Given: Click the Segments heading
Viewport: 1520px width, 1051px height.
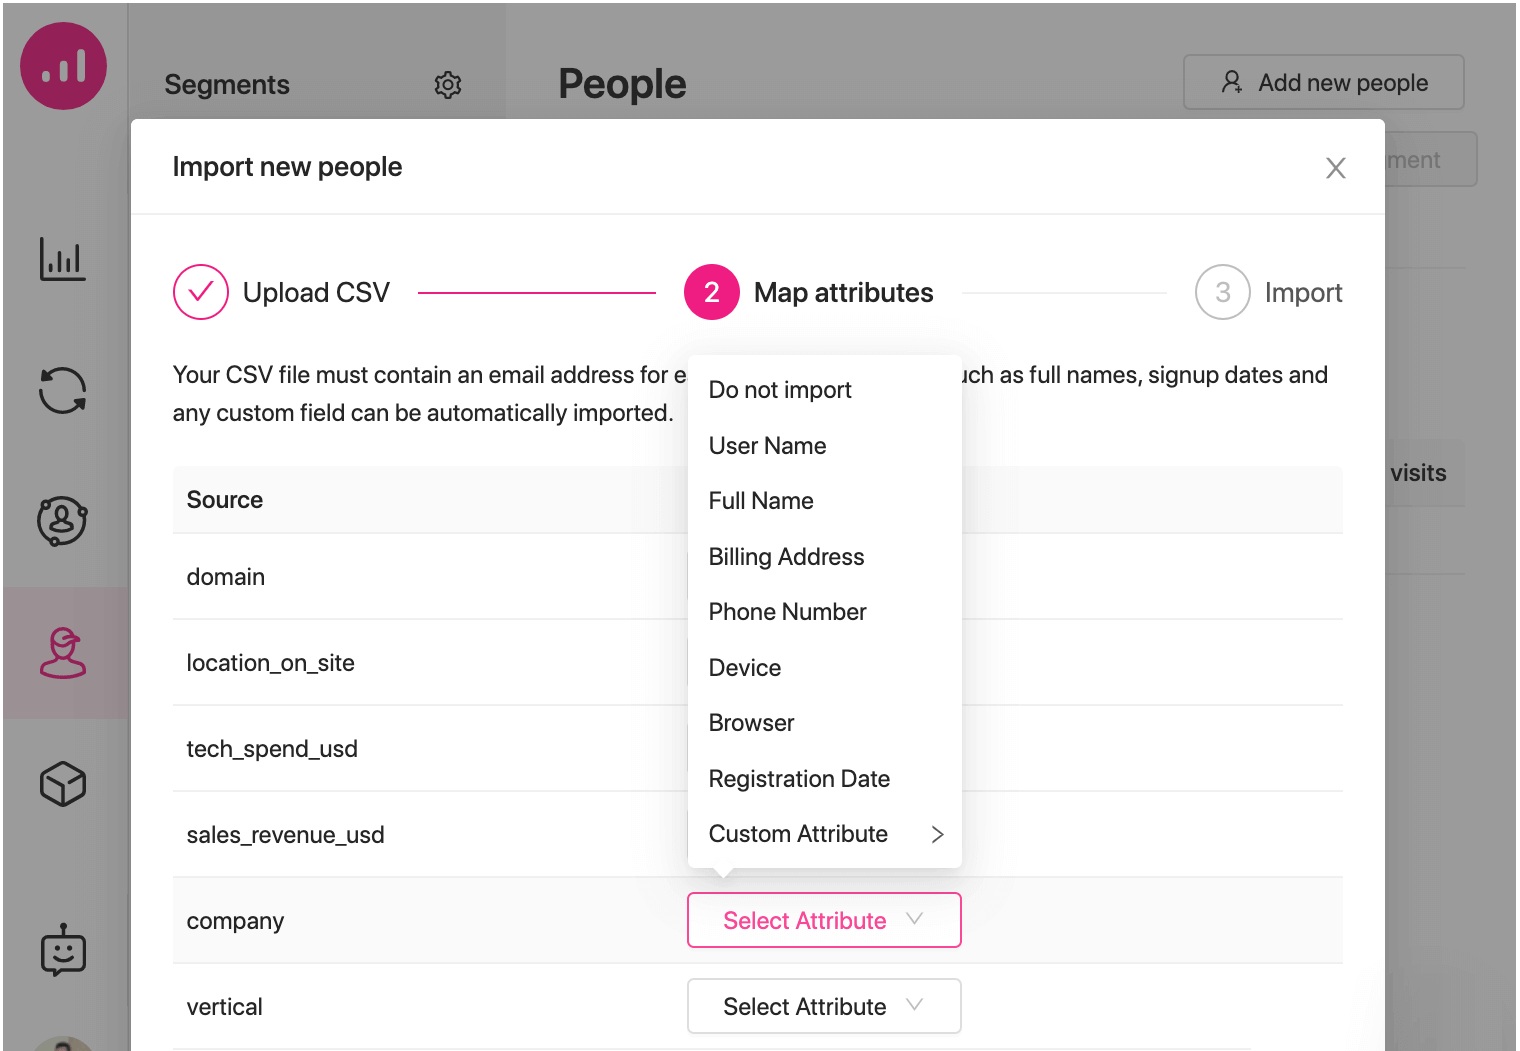Looking at the screenshot, I should click(x=227, y=85).
